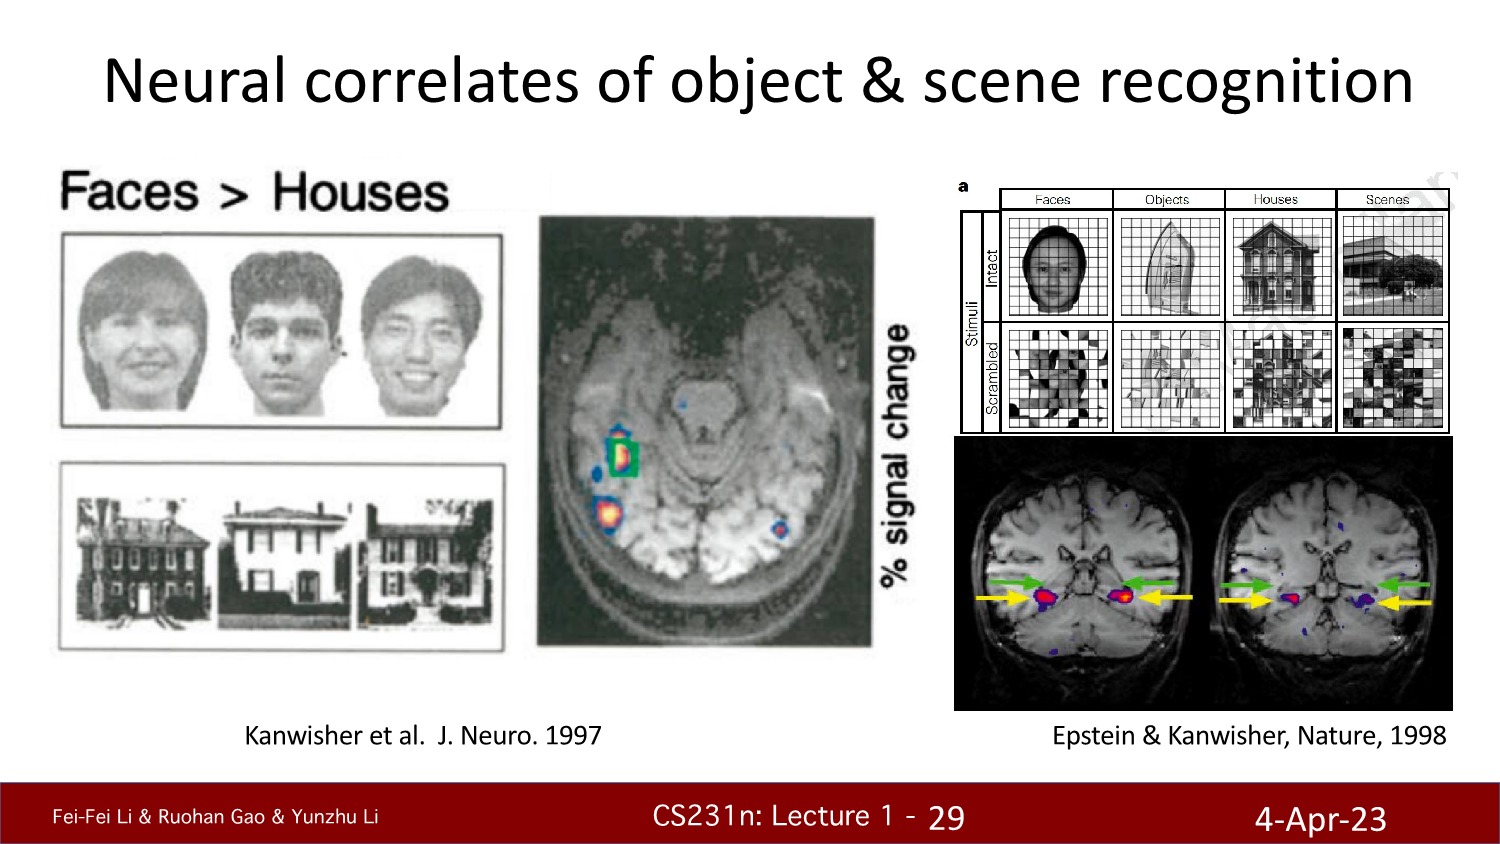Screen dimensions: 1500x844
Task: Select the smiling man's face on right
Action: (x=420, y=336)
